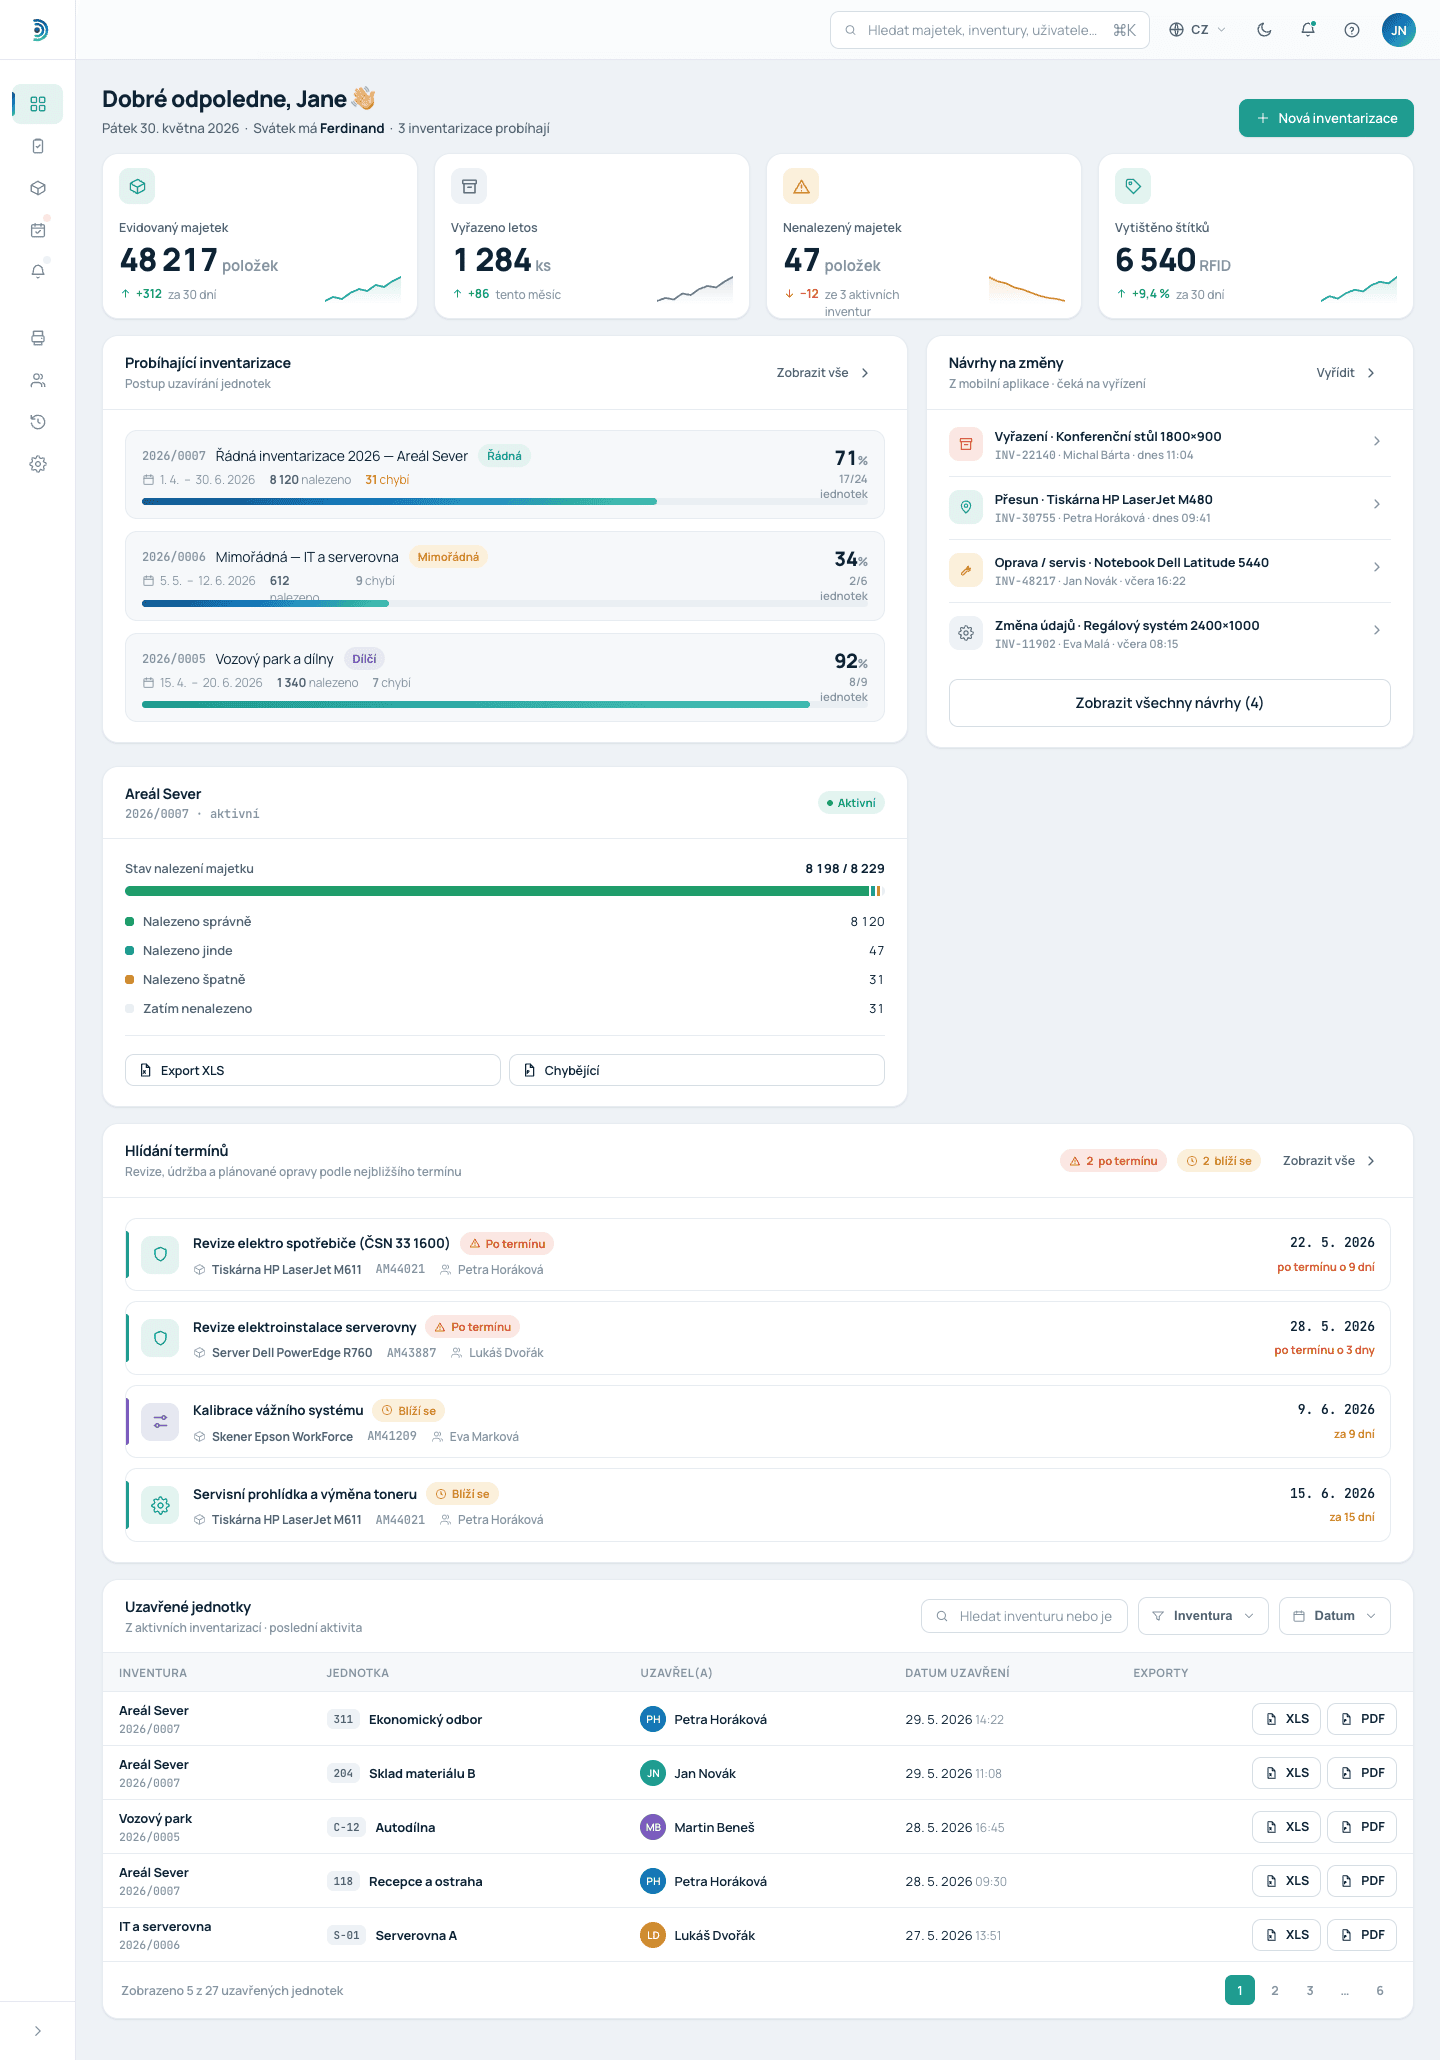Viewport: 1440px width, 2060px height.
Task: Click the Export XLS button
Action: tap(312, 1070)
